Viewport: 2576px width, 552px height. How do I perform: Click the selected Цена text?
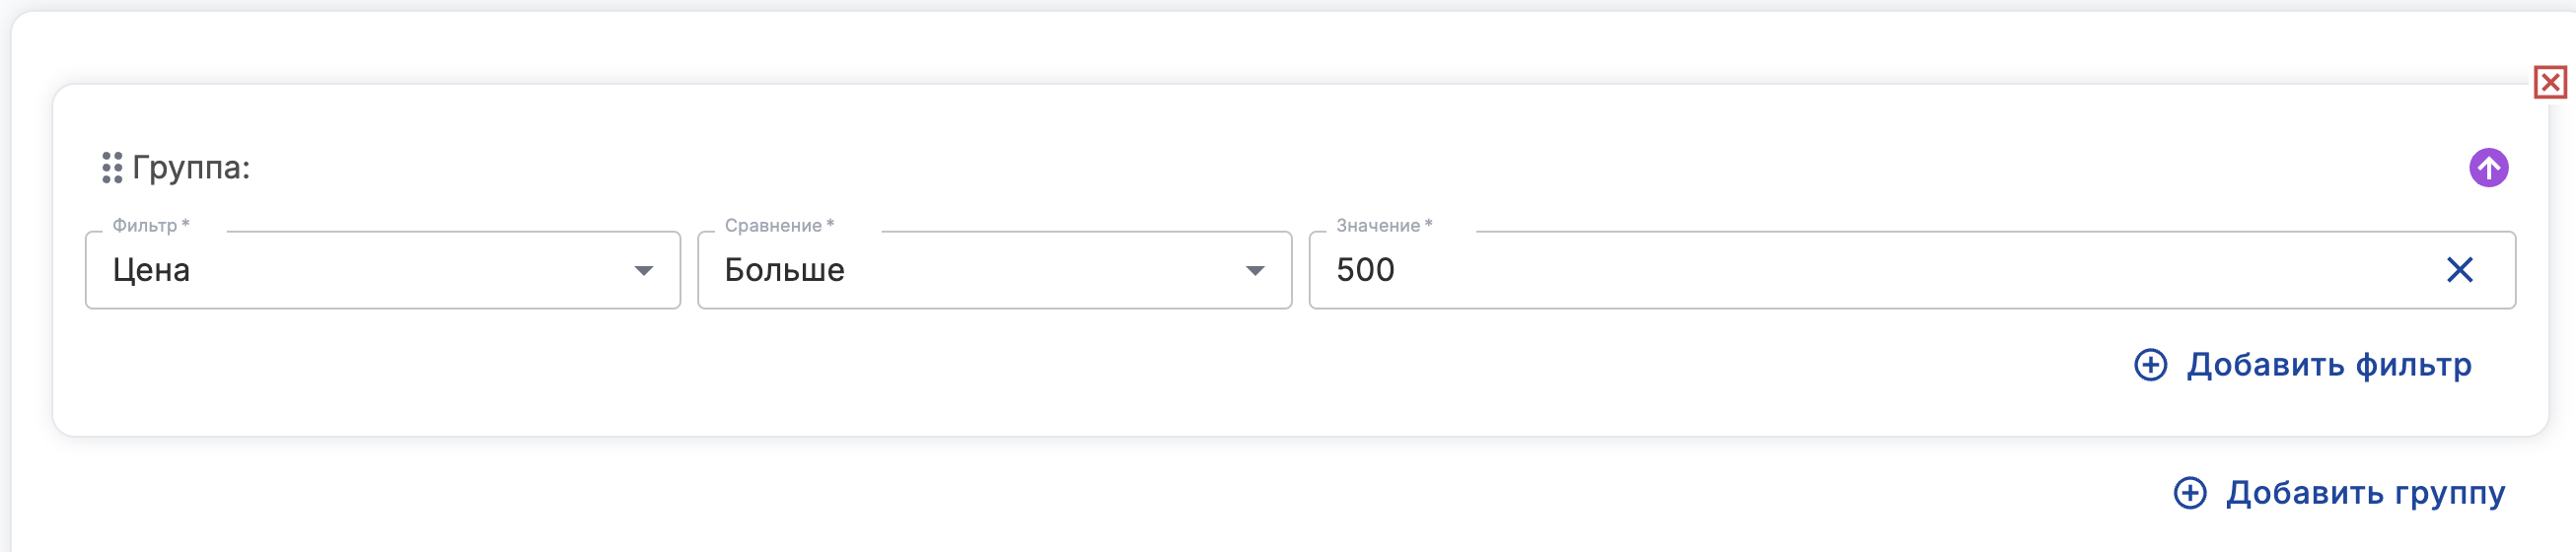point(151,270)
